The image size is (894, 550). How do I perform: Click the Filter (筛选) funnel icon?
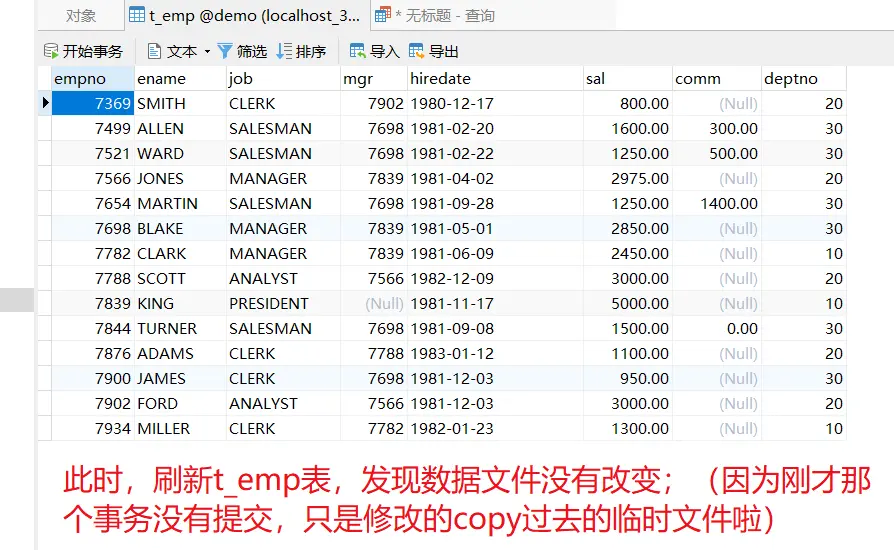[225, 51]
